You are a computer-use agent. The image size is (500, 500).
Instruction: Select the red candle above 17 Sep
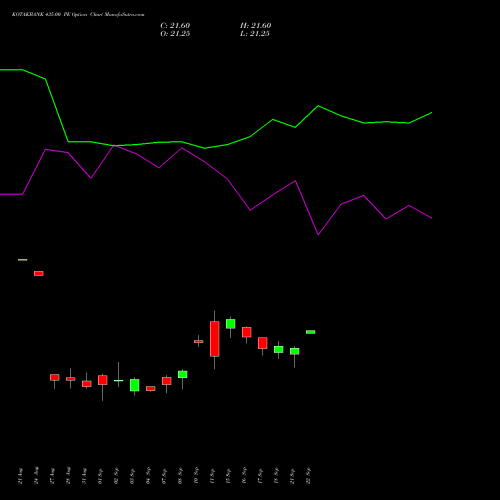[263, 343]
